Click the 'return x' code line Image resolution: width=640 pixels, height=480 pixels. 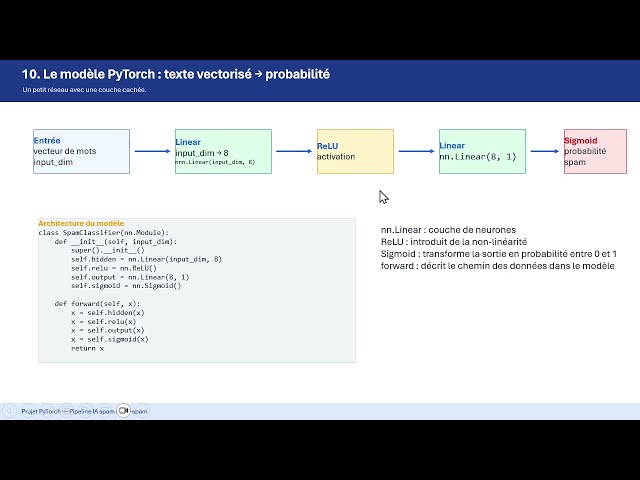pos(87,348)
